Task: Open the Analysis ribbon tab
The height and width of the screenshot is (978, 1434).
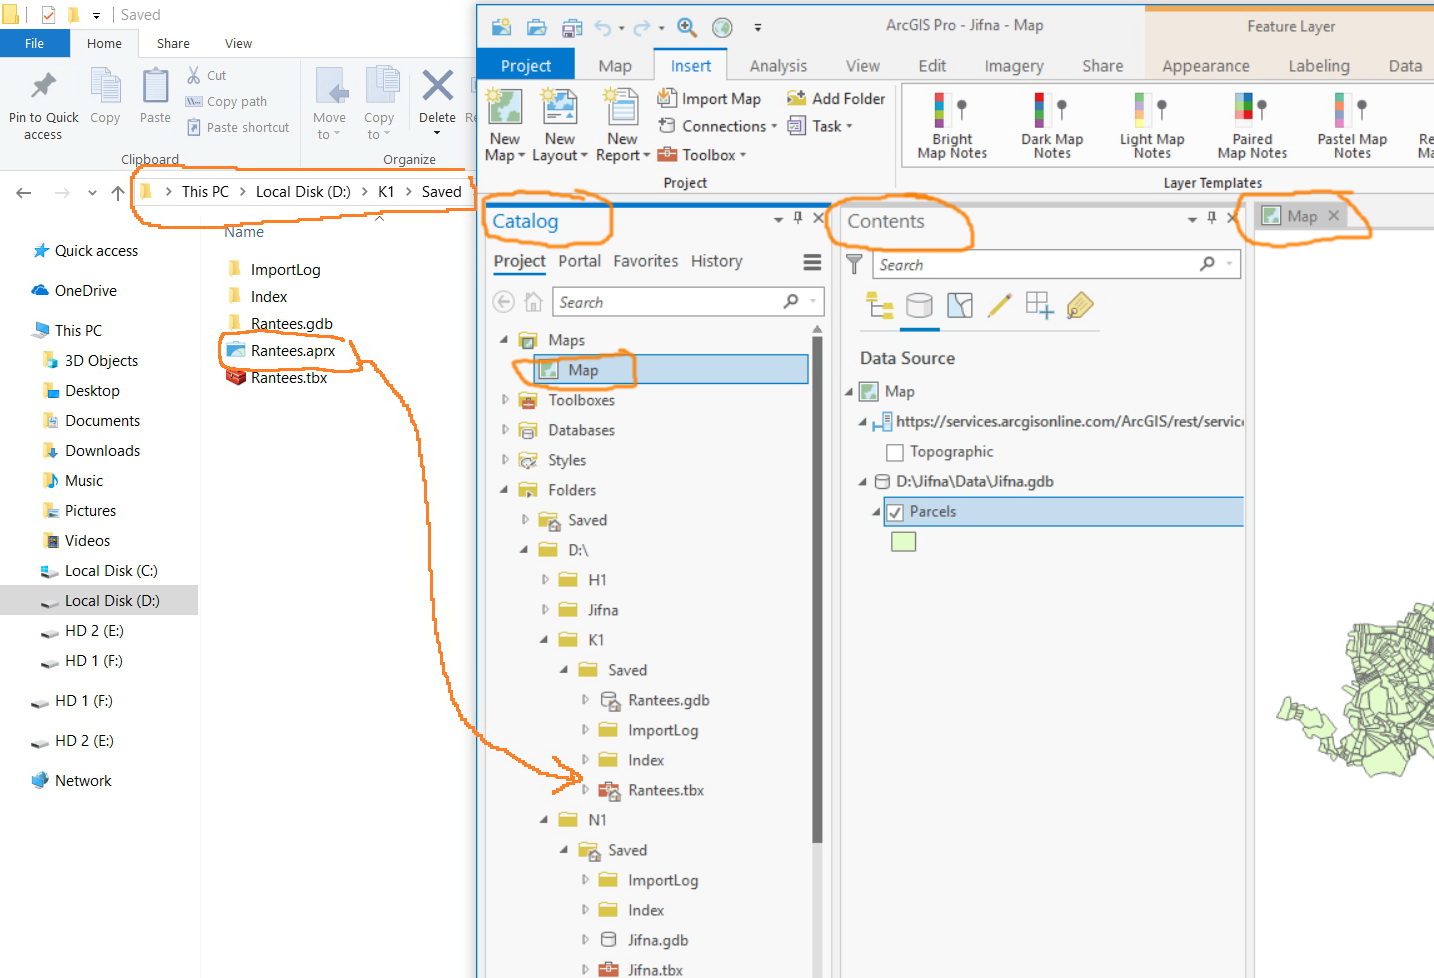Action: tap(778, 66)
